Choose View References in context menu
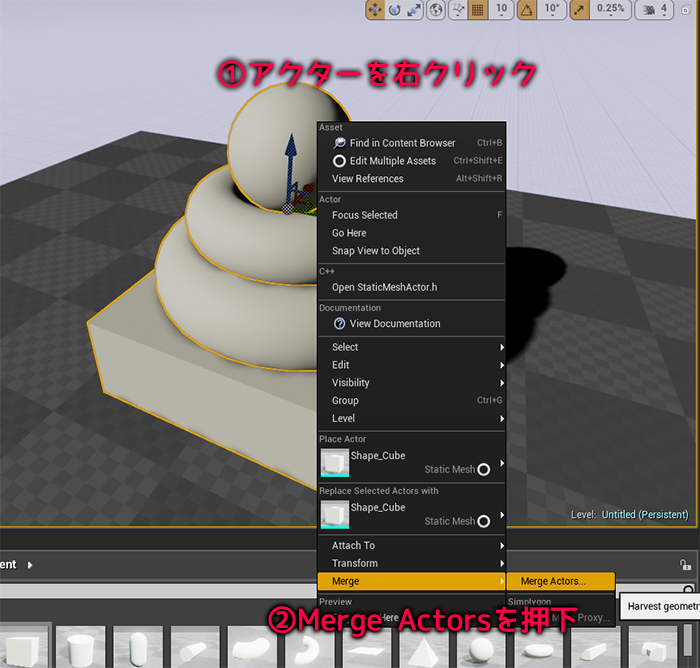 pyautogui.click(x=411, y=179)
